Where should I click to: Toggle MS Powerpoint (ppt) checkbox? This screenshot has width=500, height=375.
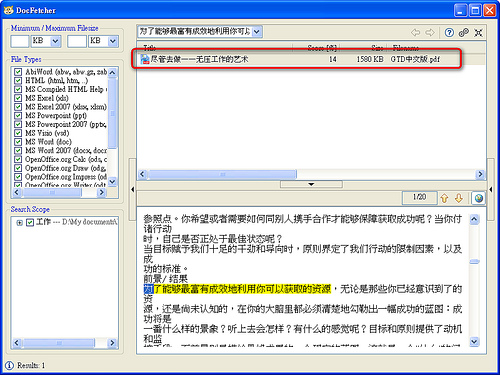[18, 115]
